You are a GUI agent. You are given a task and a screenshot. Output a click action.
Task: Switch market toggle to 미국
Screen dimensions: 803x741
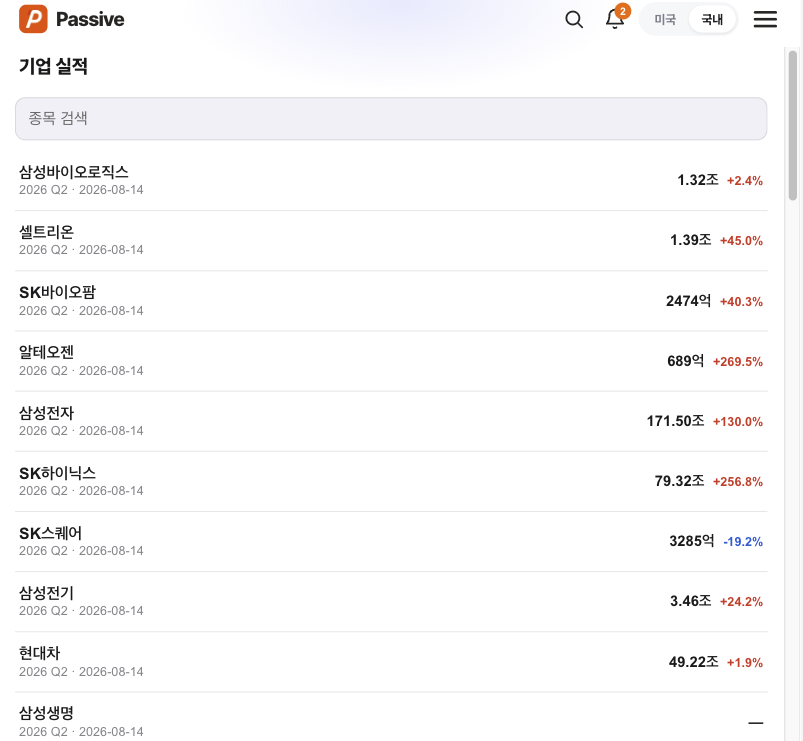click(665, 19)
